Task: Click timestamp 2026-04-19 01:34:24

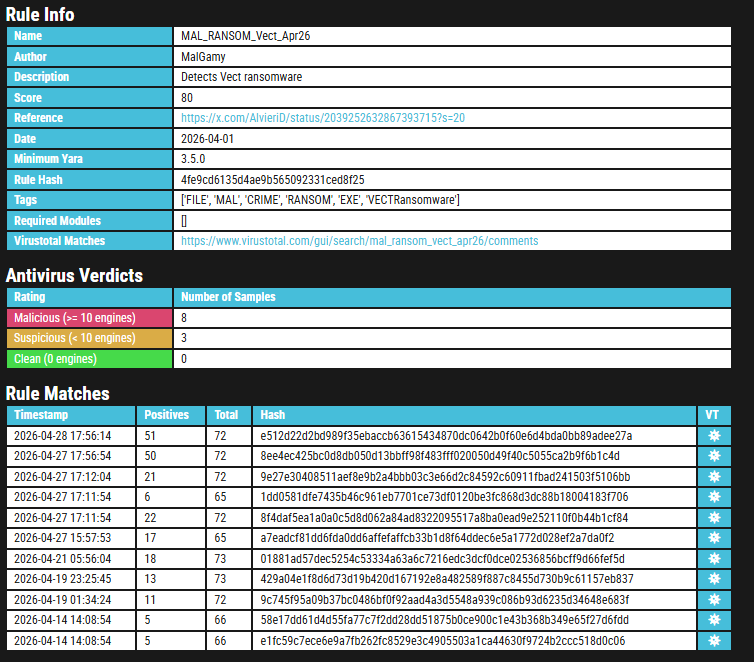Action: coord(63,600)
